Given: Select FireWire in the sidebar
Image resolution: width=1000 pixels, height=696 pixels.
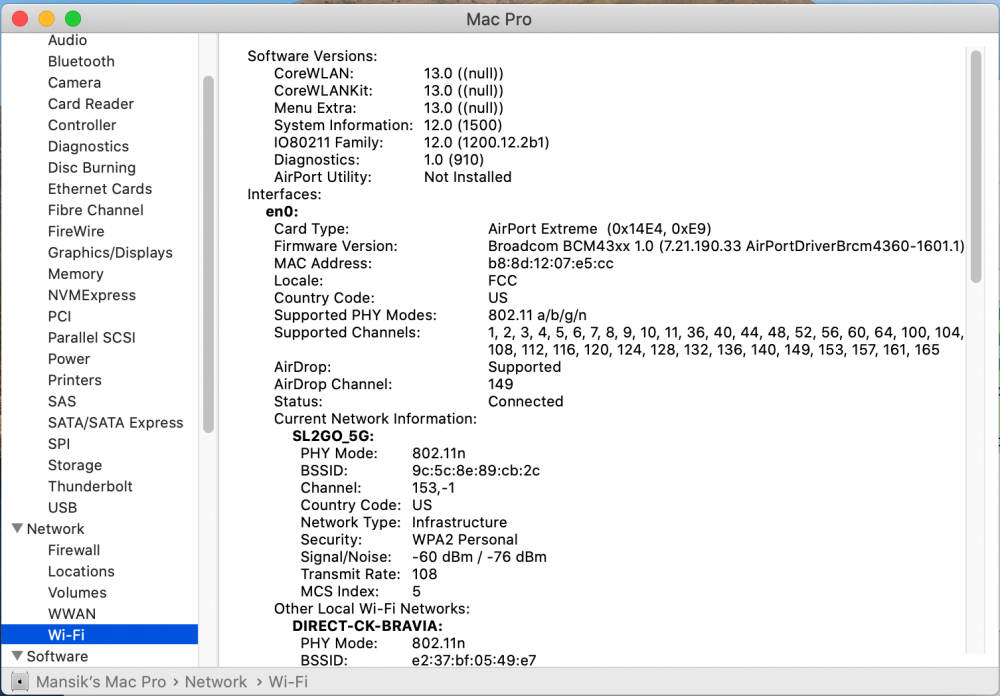Looking at the screenshot, I should pyautogui.click(x=76, y=232).
